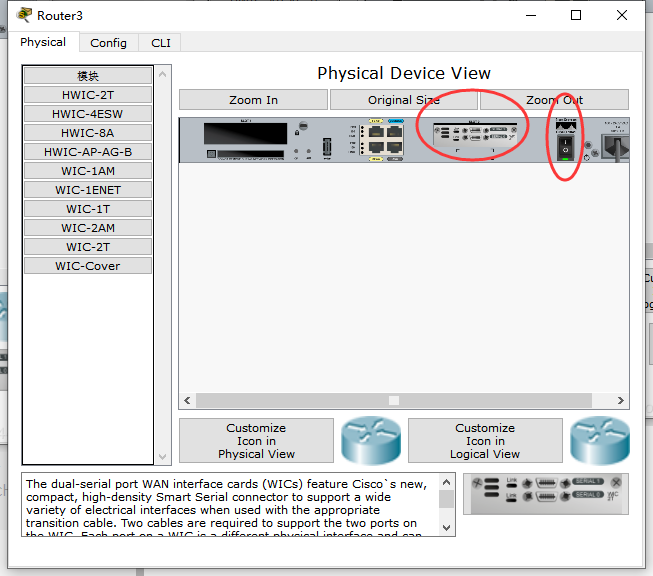Click the Zoom In button
The image size is (653, 576).
tap(253, 100)
